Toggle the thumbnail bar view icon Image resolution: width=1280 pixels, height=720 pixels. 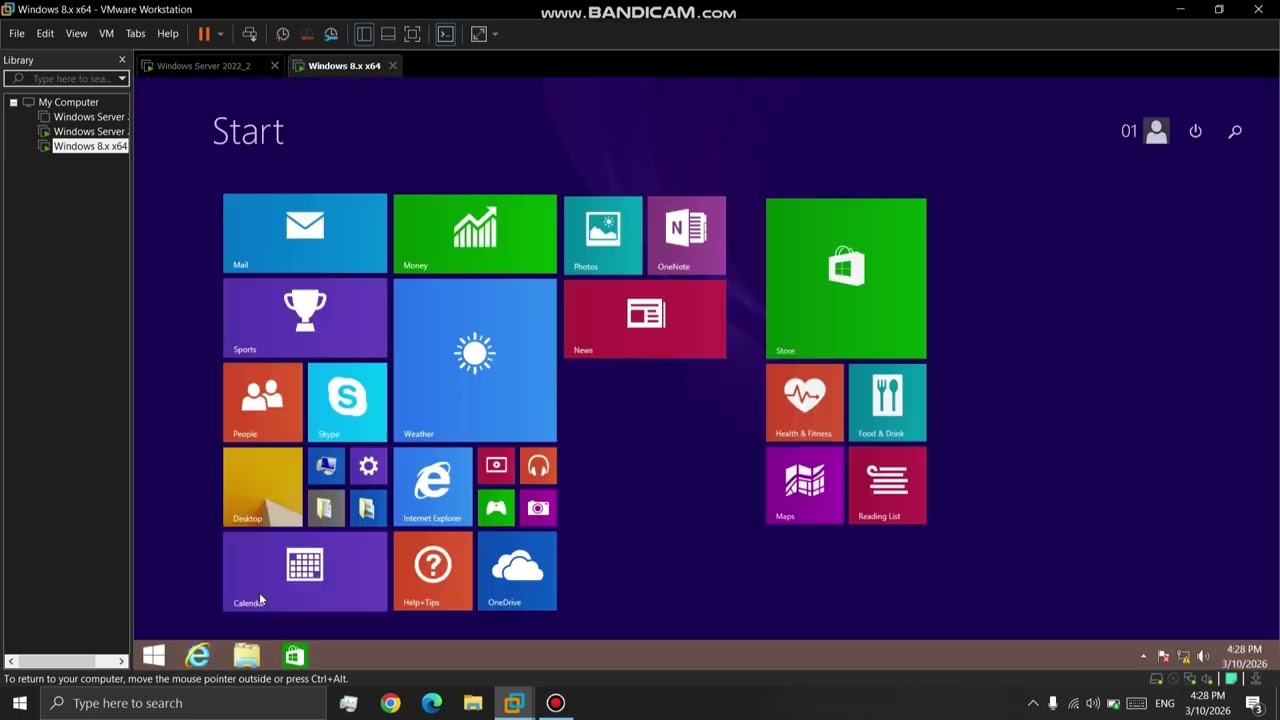[388, 34]
